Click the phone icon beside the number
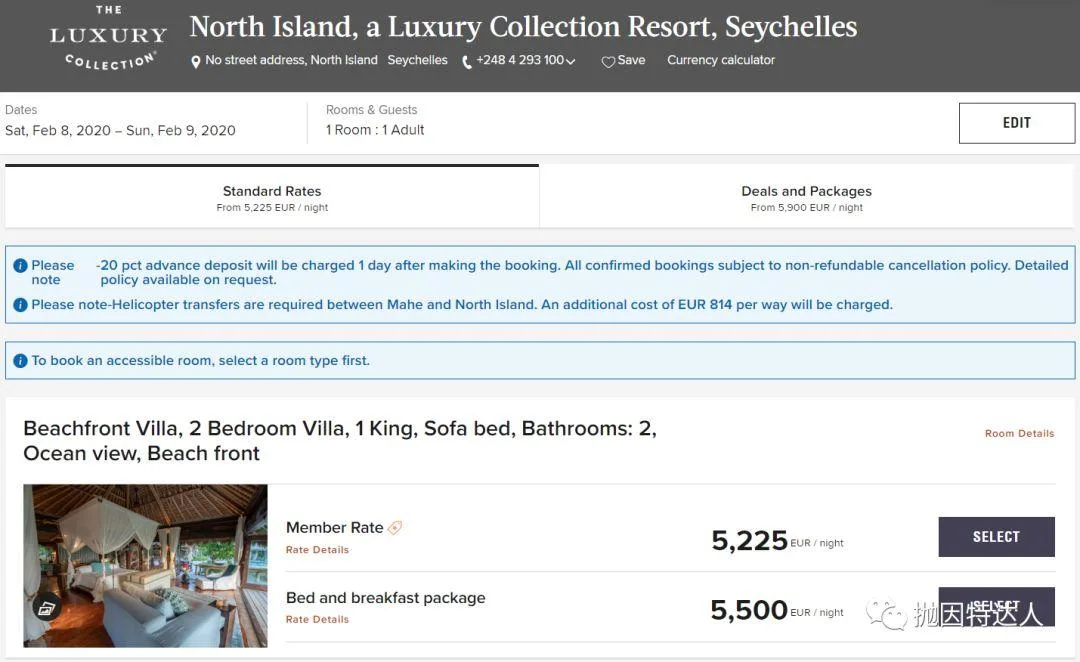 [466, 62]
